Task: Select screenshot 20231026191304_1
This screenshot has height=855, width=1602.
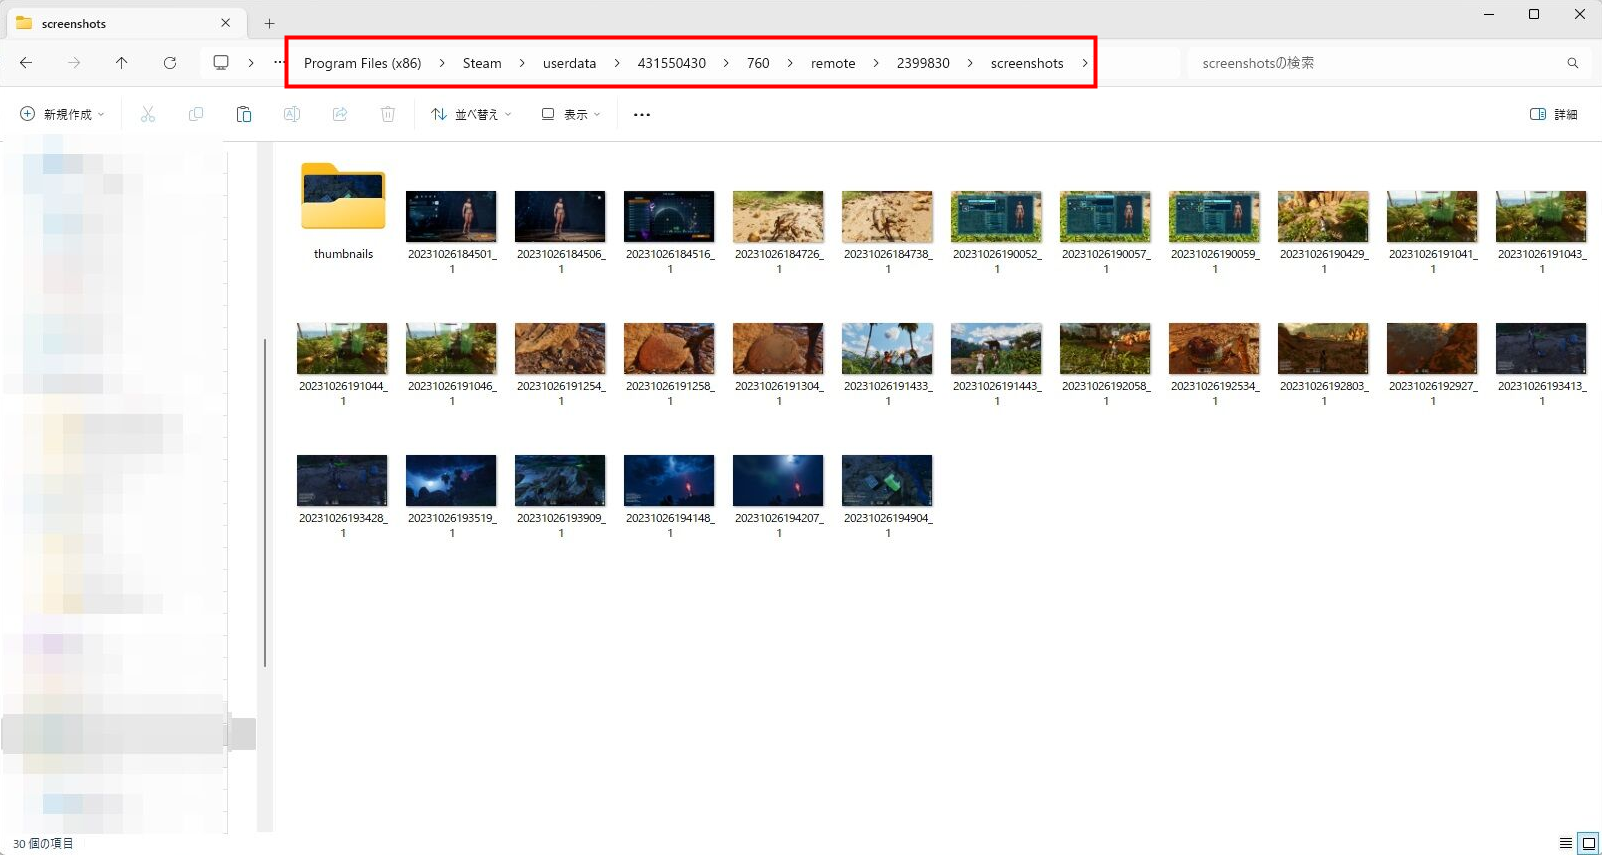Action: 778,364
